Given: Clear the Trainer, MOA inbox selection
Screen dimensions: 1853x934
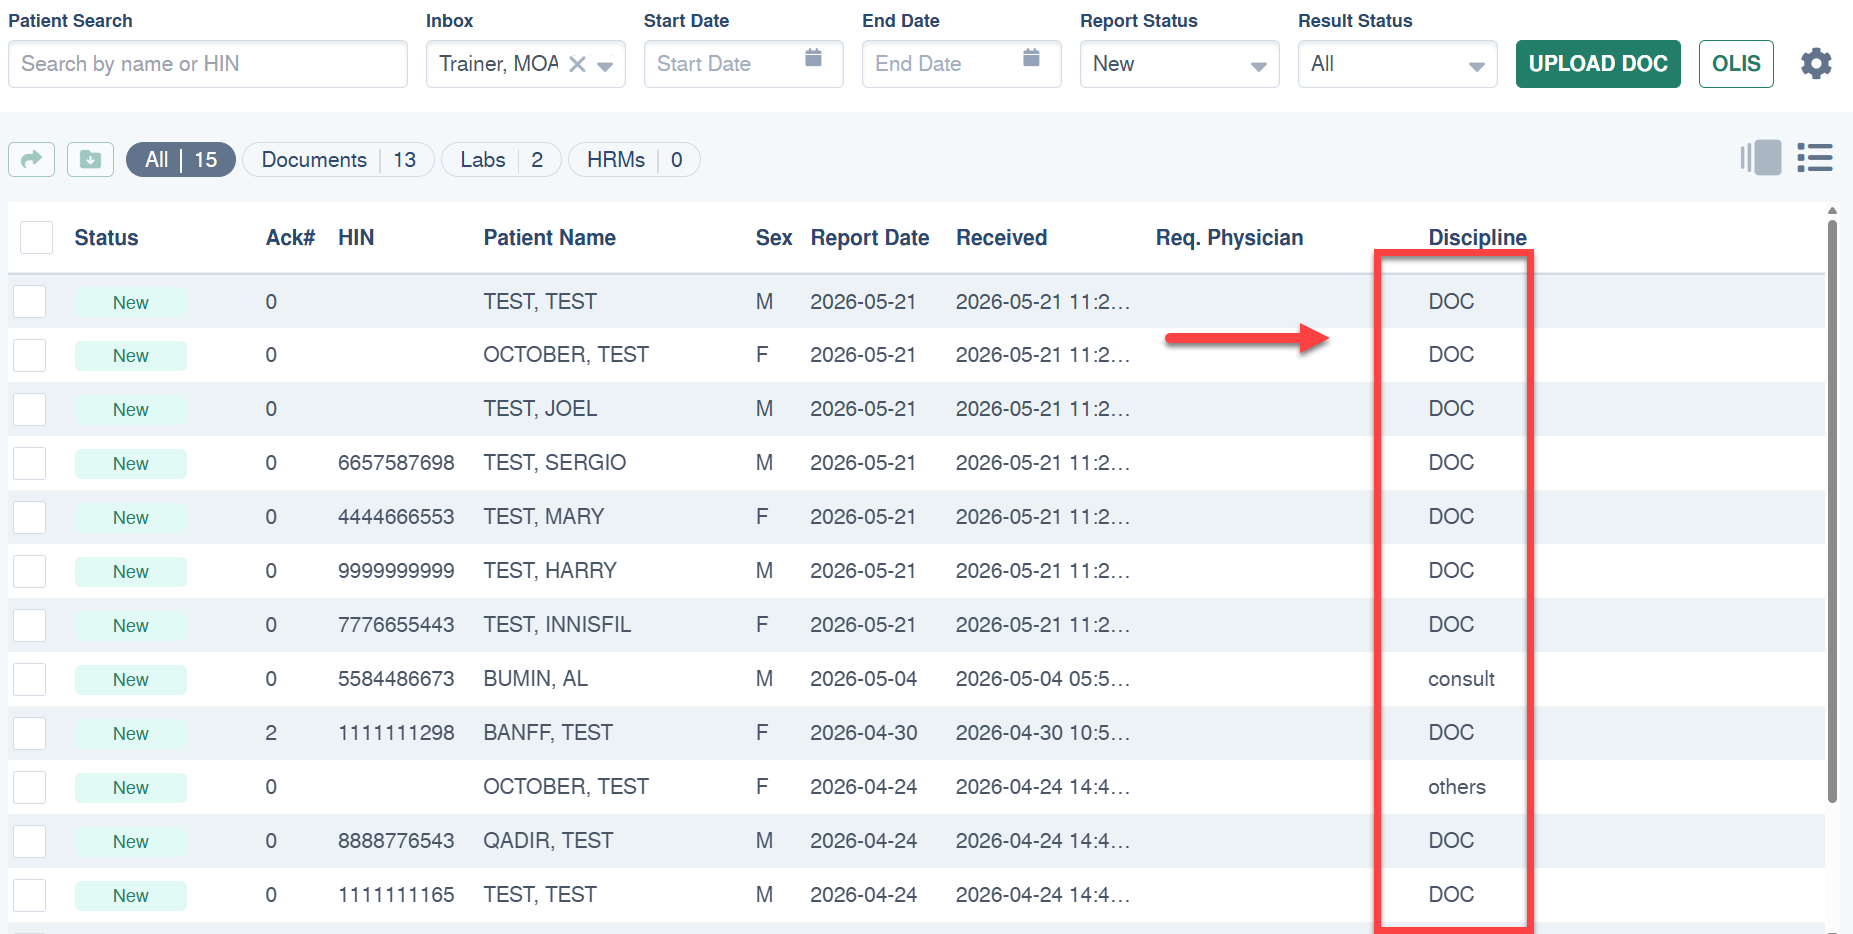Looking at the screenshot, I should 577,64.
